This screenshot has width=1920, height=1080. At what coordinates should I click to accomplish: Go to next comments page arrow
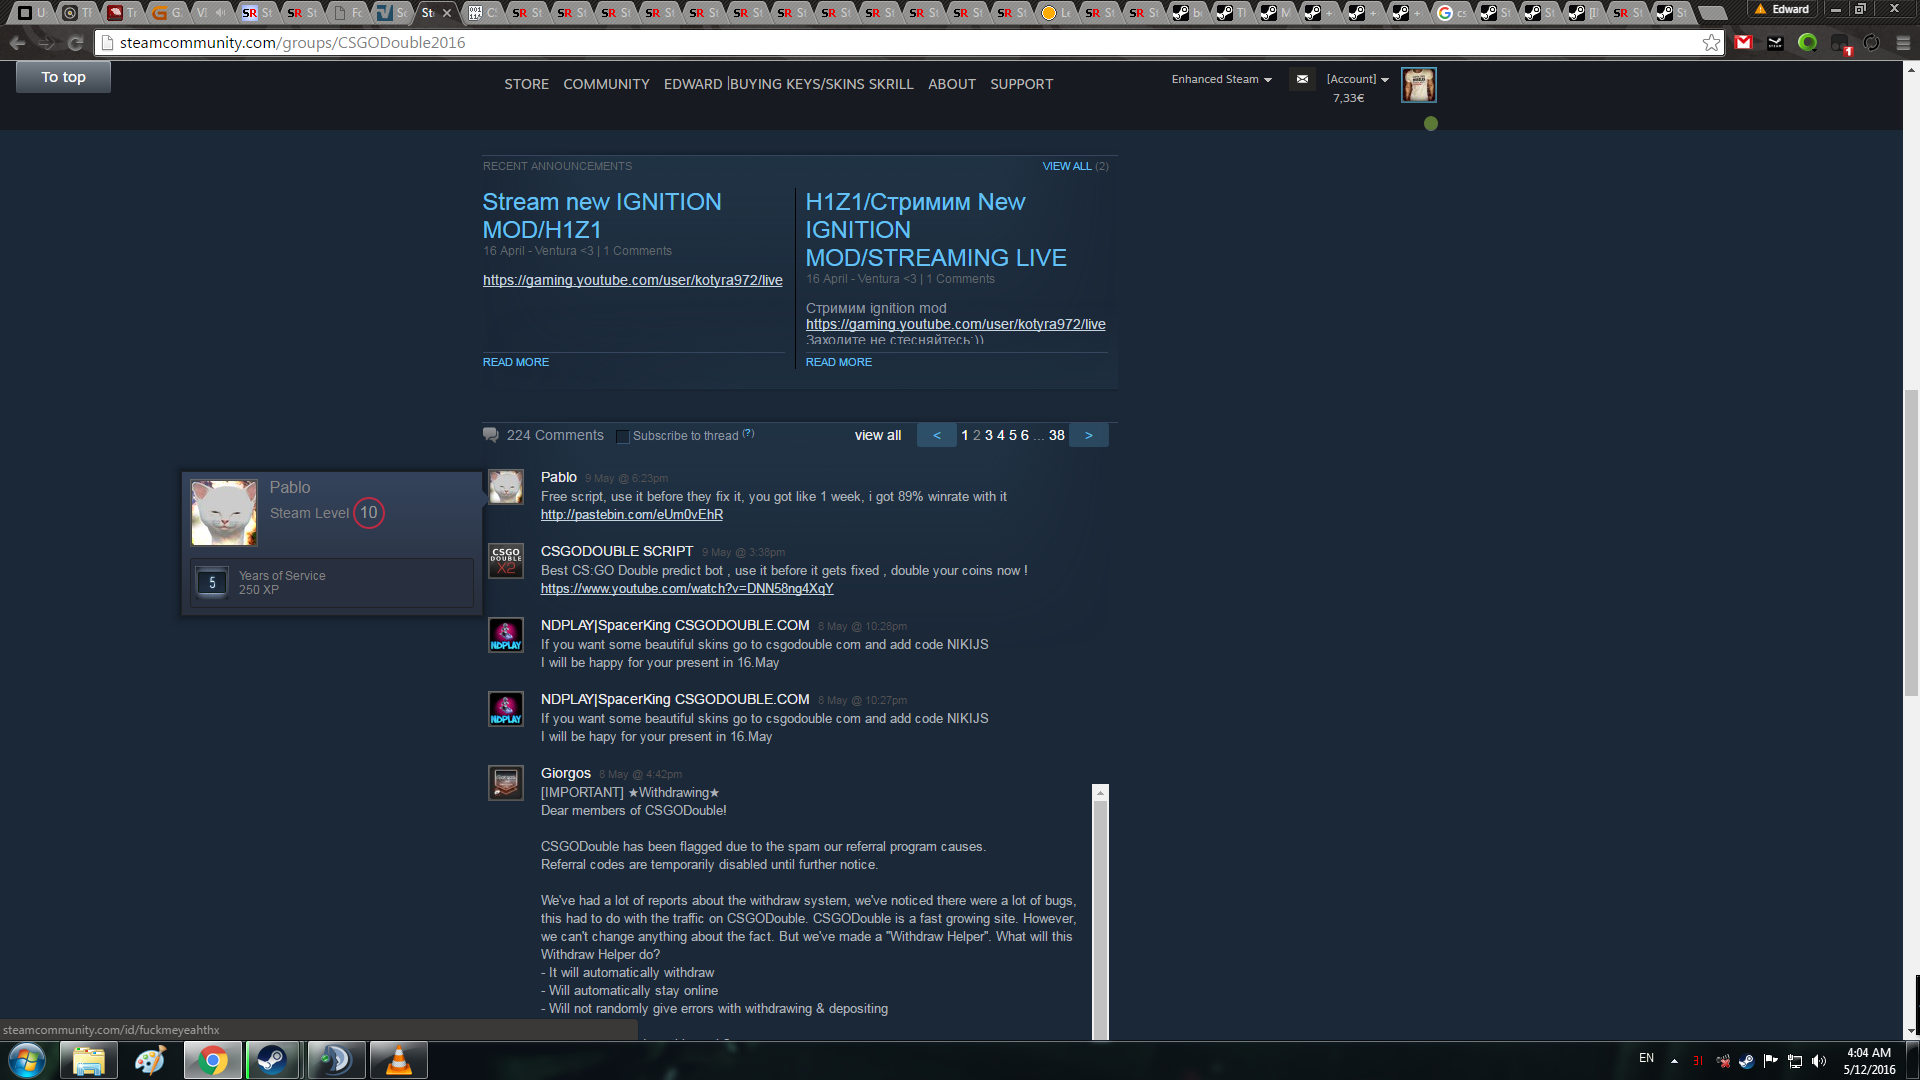pyautogui.click(x=1088, y=435)
